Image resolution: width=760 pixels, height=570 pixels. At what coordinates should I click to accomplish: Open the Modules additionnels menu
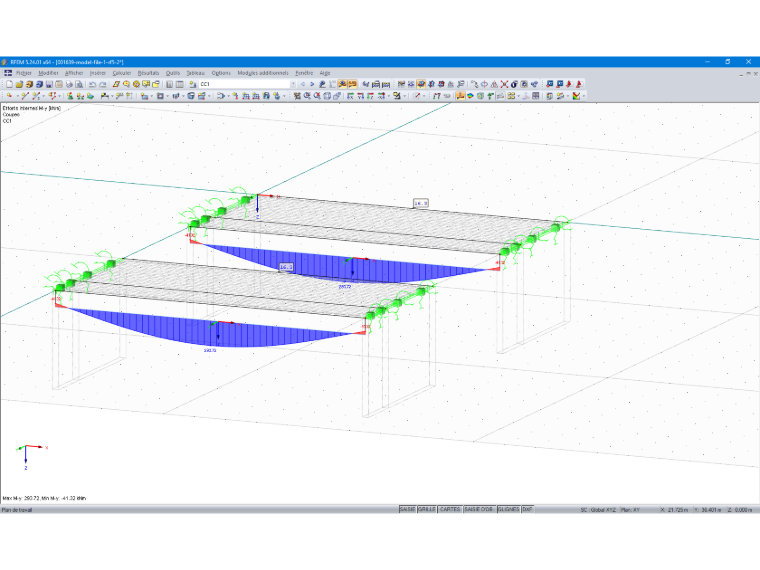click(263, 73)
